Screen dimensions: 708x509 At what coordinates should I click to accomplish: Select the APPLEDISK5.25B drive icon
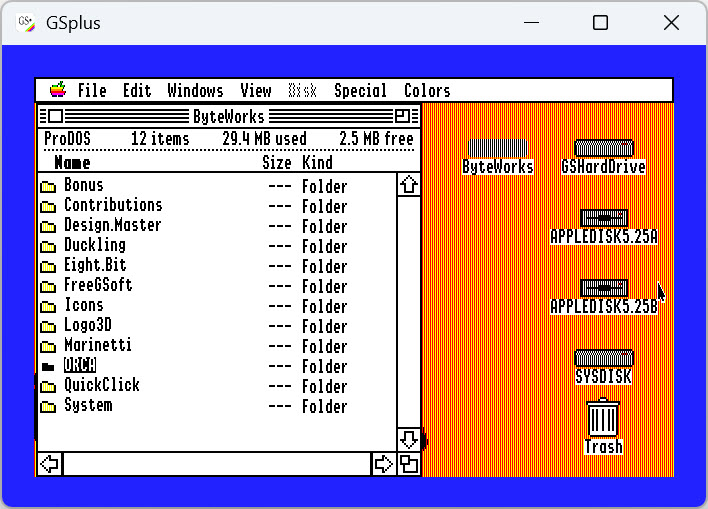[x=604, y=288]
